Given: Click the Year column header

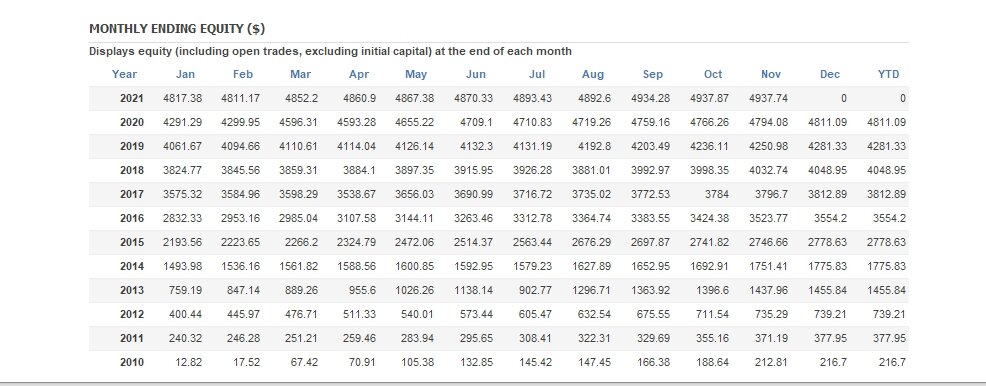Looking at the screenshot, I should (124, 74).
